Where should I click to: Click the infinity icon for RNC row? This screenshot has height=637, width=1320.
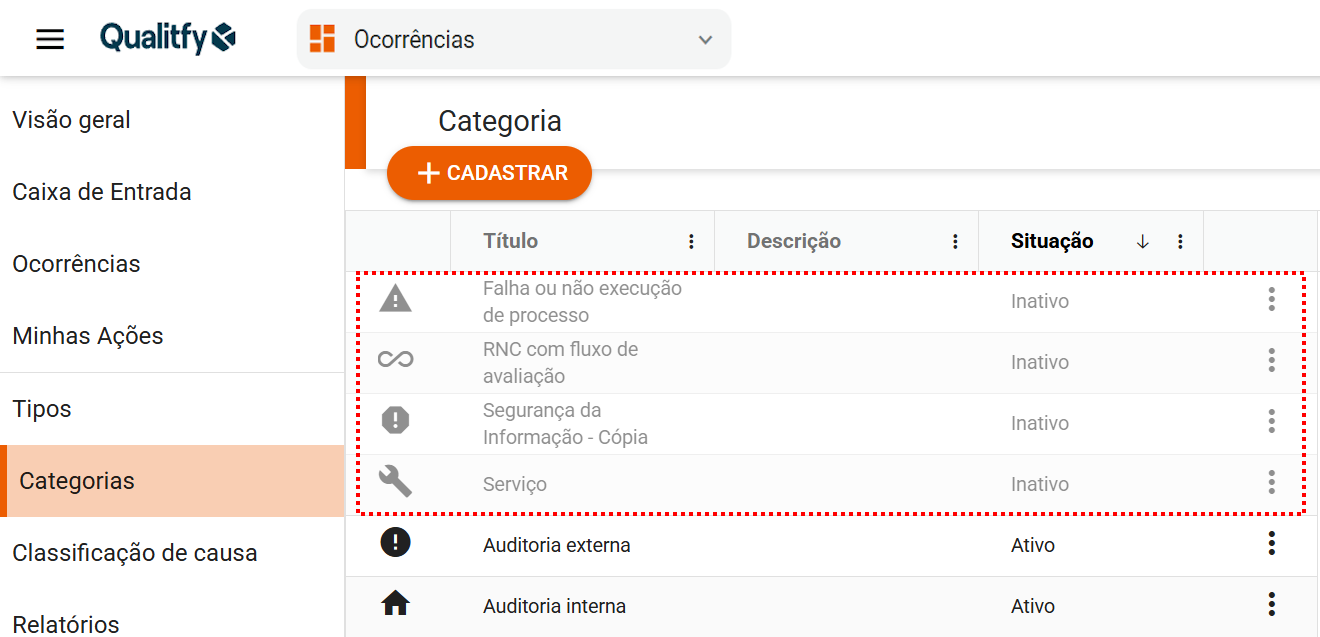coord(396,360)
